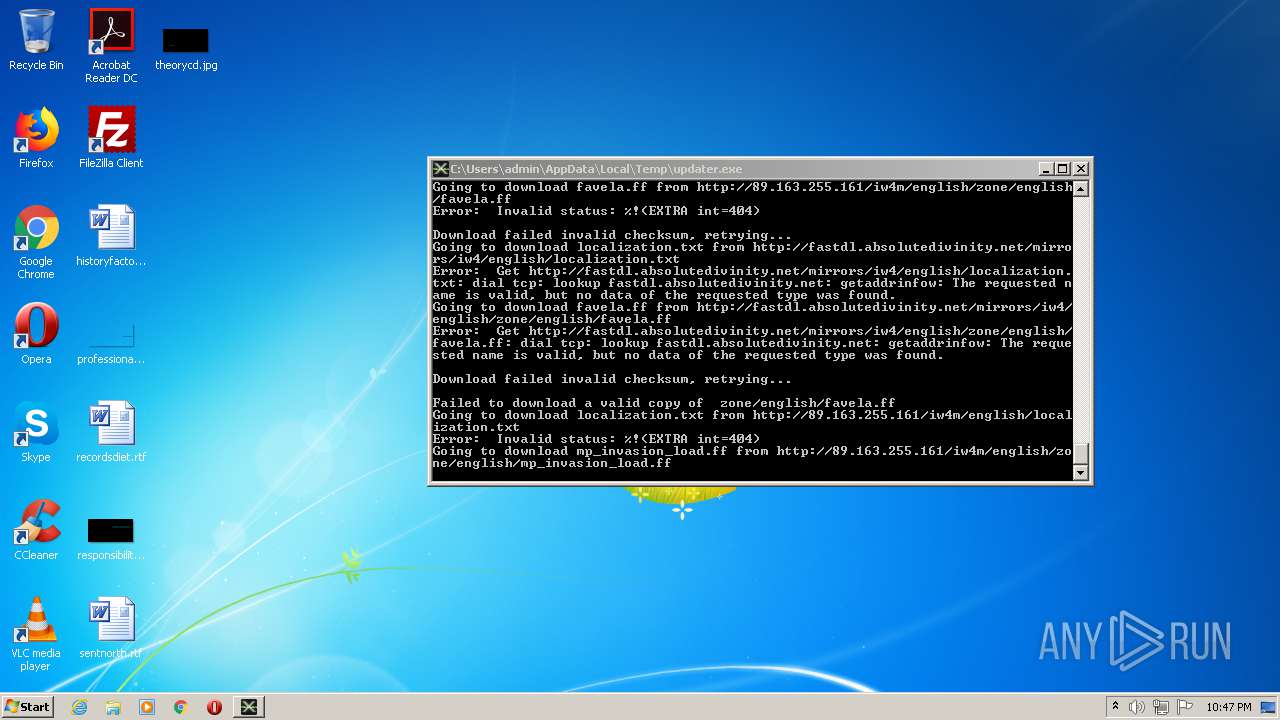
Task: Close the updater.exe console window
Action: [x=1080, y=169]
